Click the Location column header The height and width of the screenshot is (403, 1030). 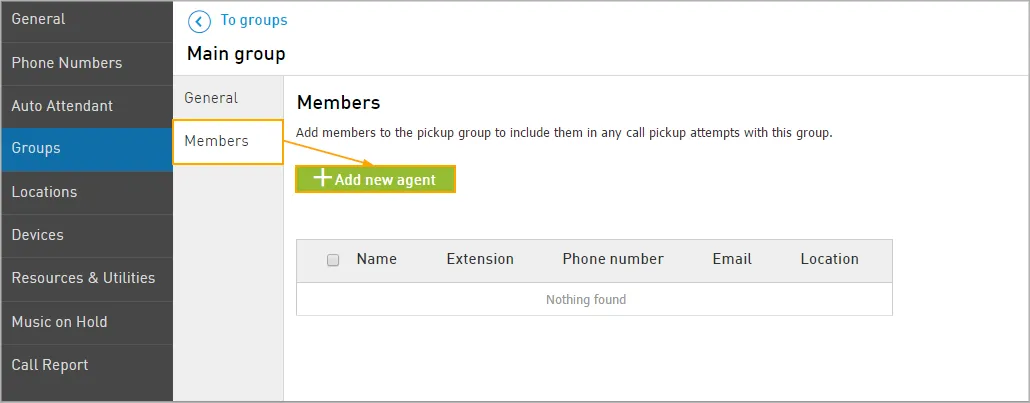coord(830,259)
